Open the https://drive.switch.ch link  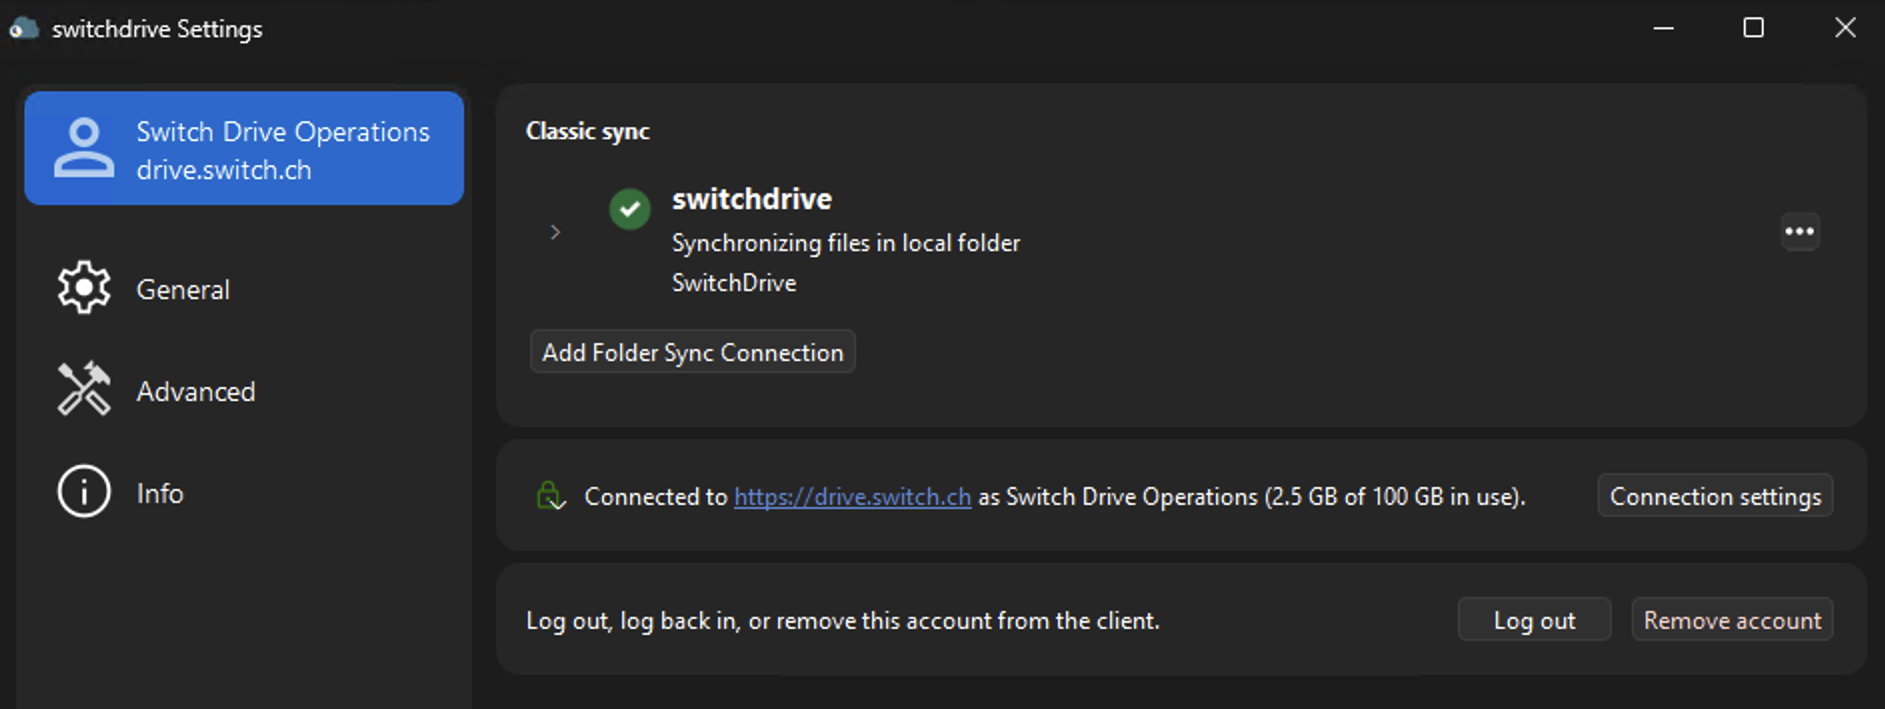click(853, 497)
